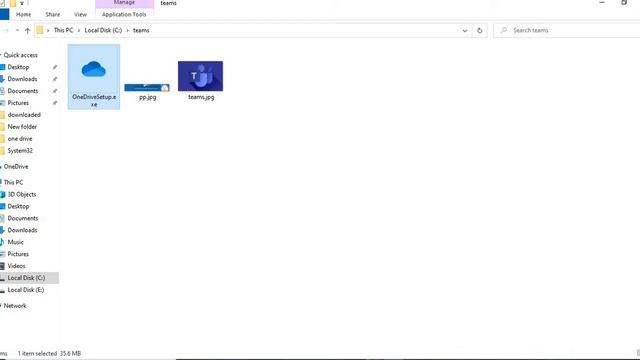Click the address bar folder icon
The width and height of the screenshot is (640, 360).
[x=40, y=30]
